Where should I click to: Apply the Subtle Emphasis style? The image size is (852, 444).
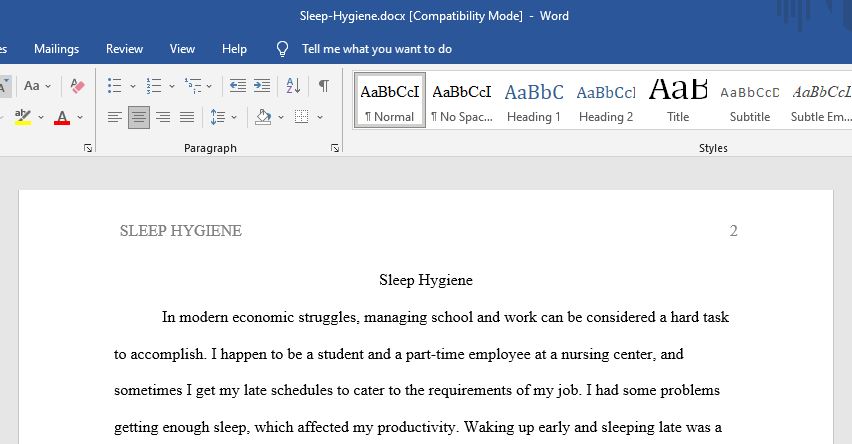pos(820,101)
